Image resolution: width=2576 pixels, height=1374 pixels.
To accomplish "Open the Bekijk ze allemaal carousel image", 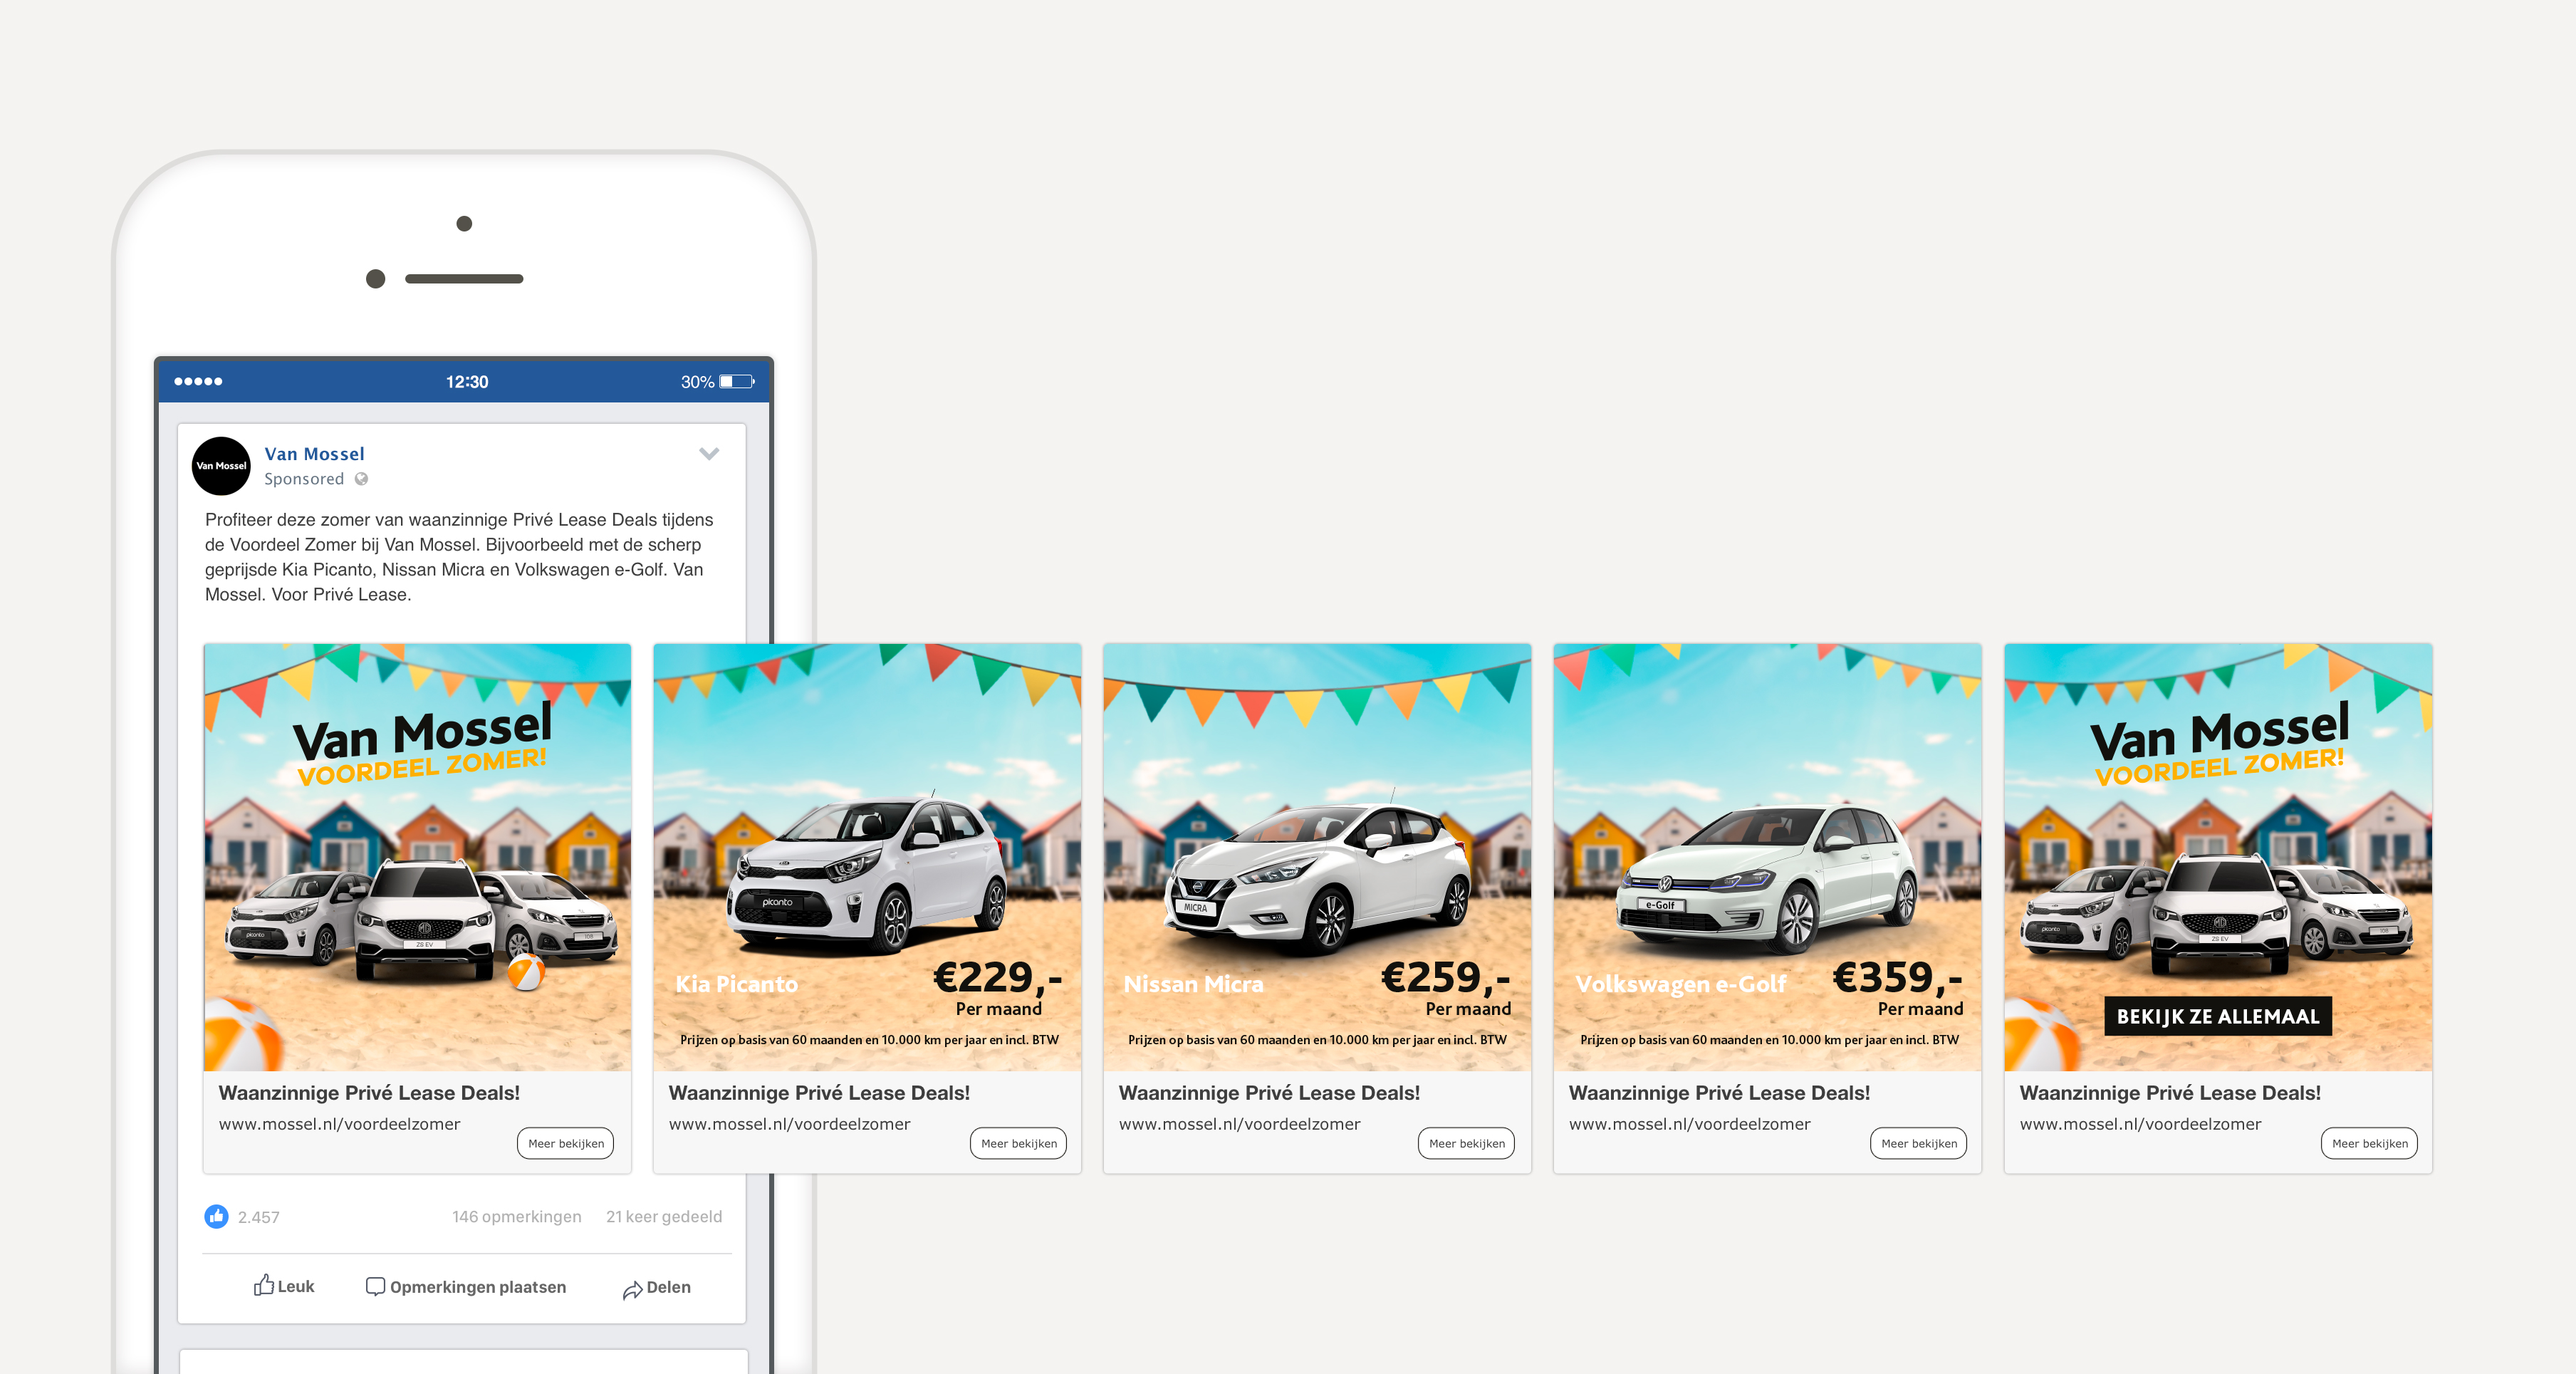I will pyautogui.click(x=2218, y=857).
